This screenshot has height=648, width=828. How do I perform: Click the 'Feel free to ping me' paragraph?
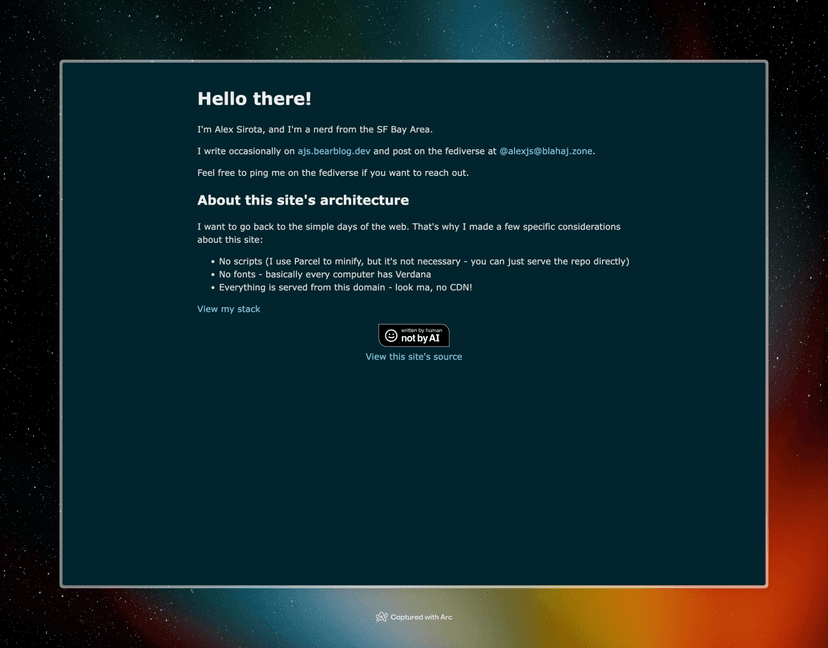[x=333, y=173]
